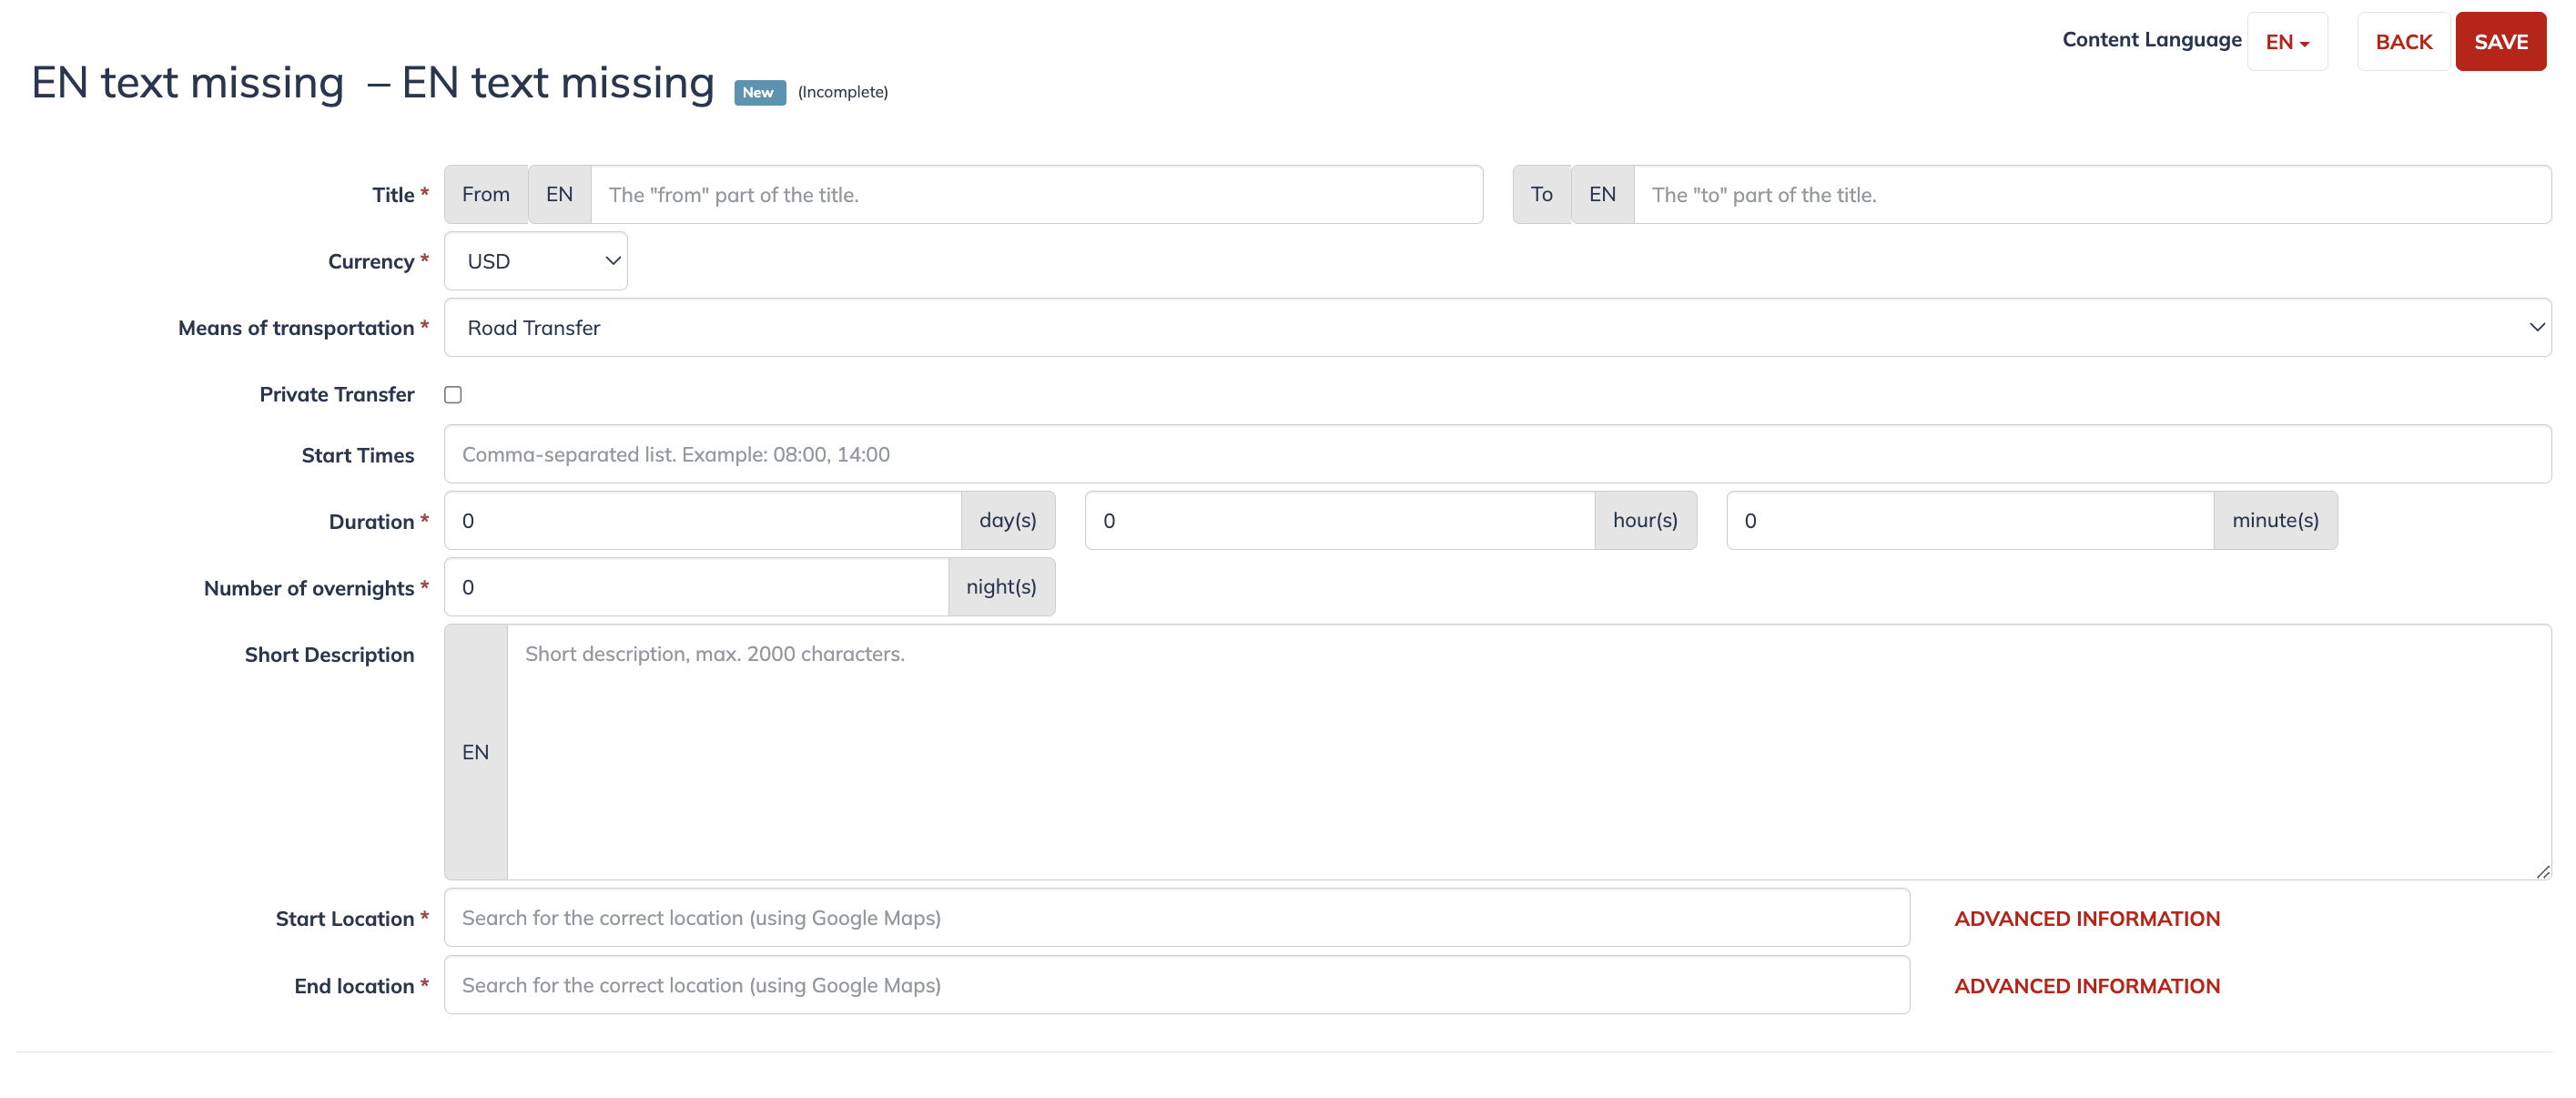The width and height of the screenshot is (2576, 1098).
Task: Click the Currency label
Action: coord(370,262)
